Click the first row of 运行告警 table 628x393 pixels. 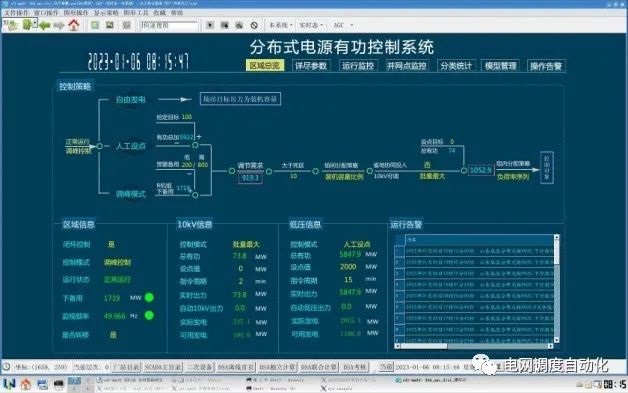pyautogui.click(x=474, y=251)
